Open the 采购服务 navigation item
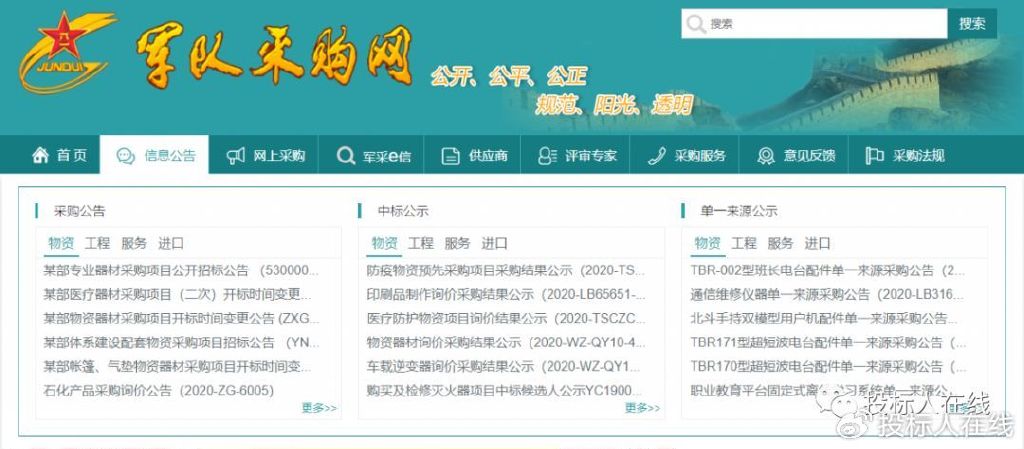 686,155
